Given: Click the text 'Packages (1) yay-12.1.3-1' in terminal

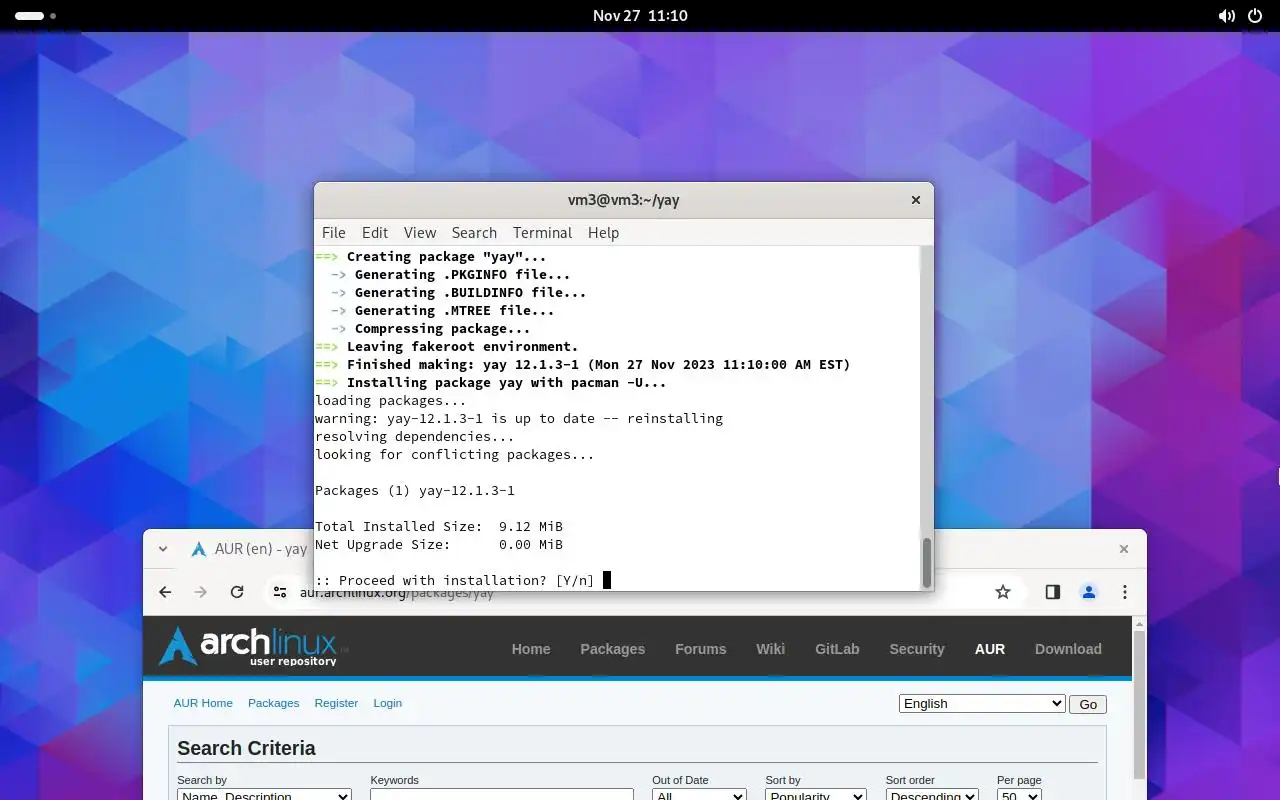Looking at the screenshot, I should 415,490.
